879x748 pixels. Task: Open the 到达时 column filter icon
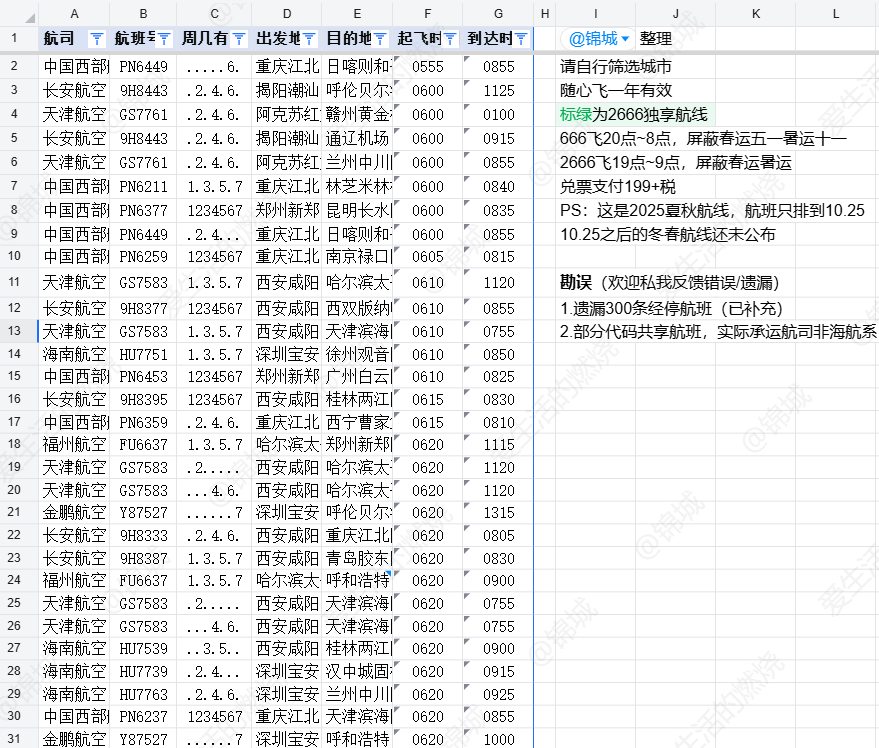point(521,39)
